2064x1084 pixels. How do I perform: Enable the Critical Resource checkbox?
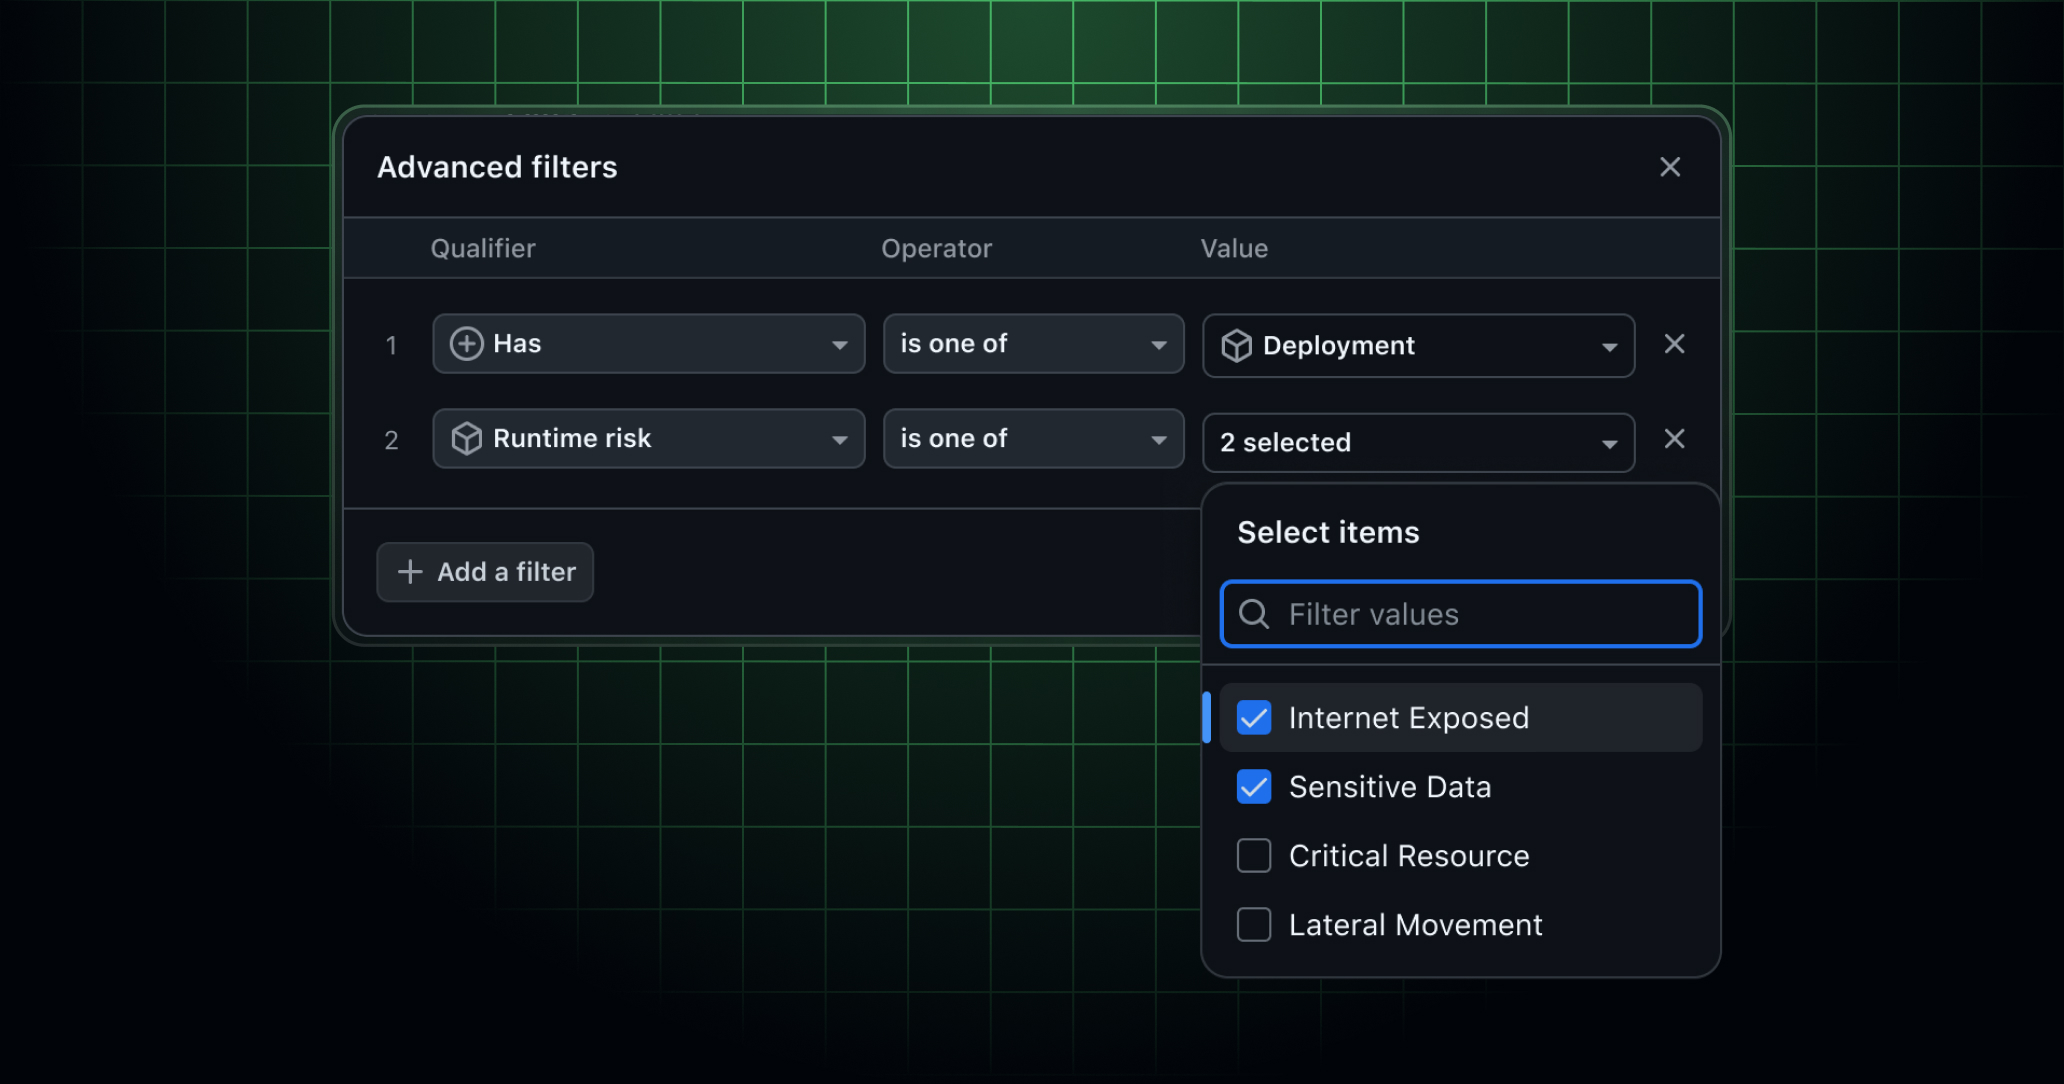pyautogui.click(x=1253, y=856)
